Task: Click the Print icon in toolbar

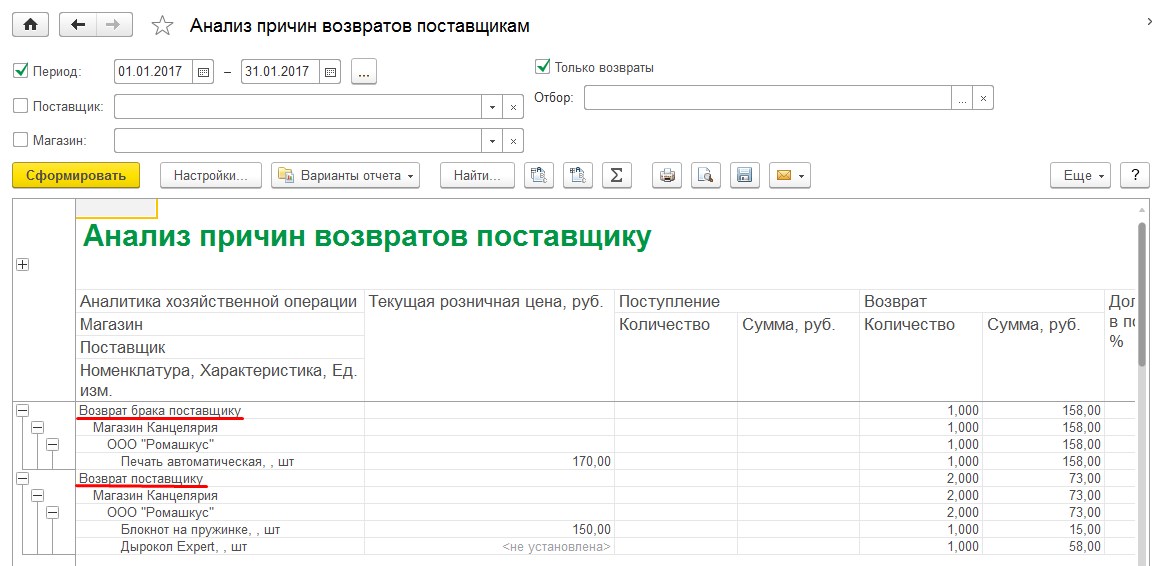Action: [667, 175]
